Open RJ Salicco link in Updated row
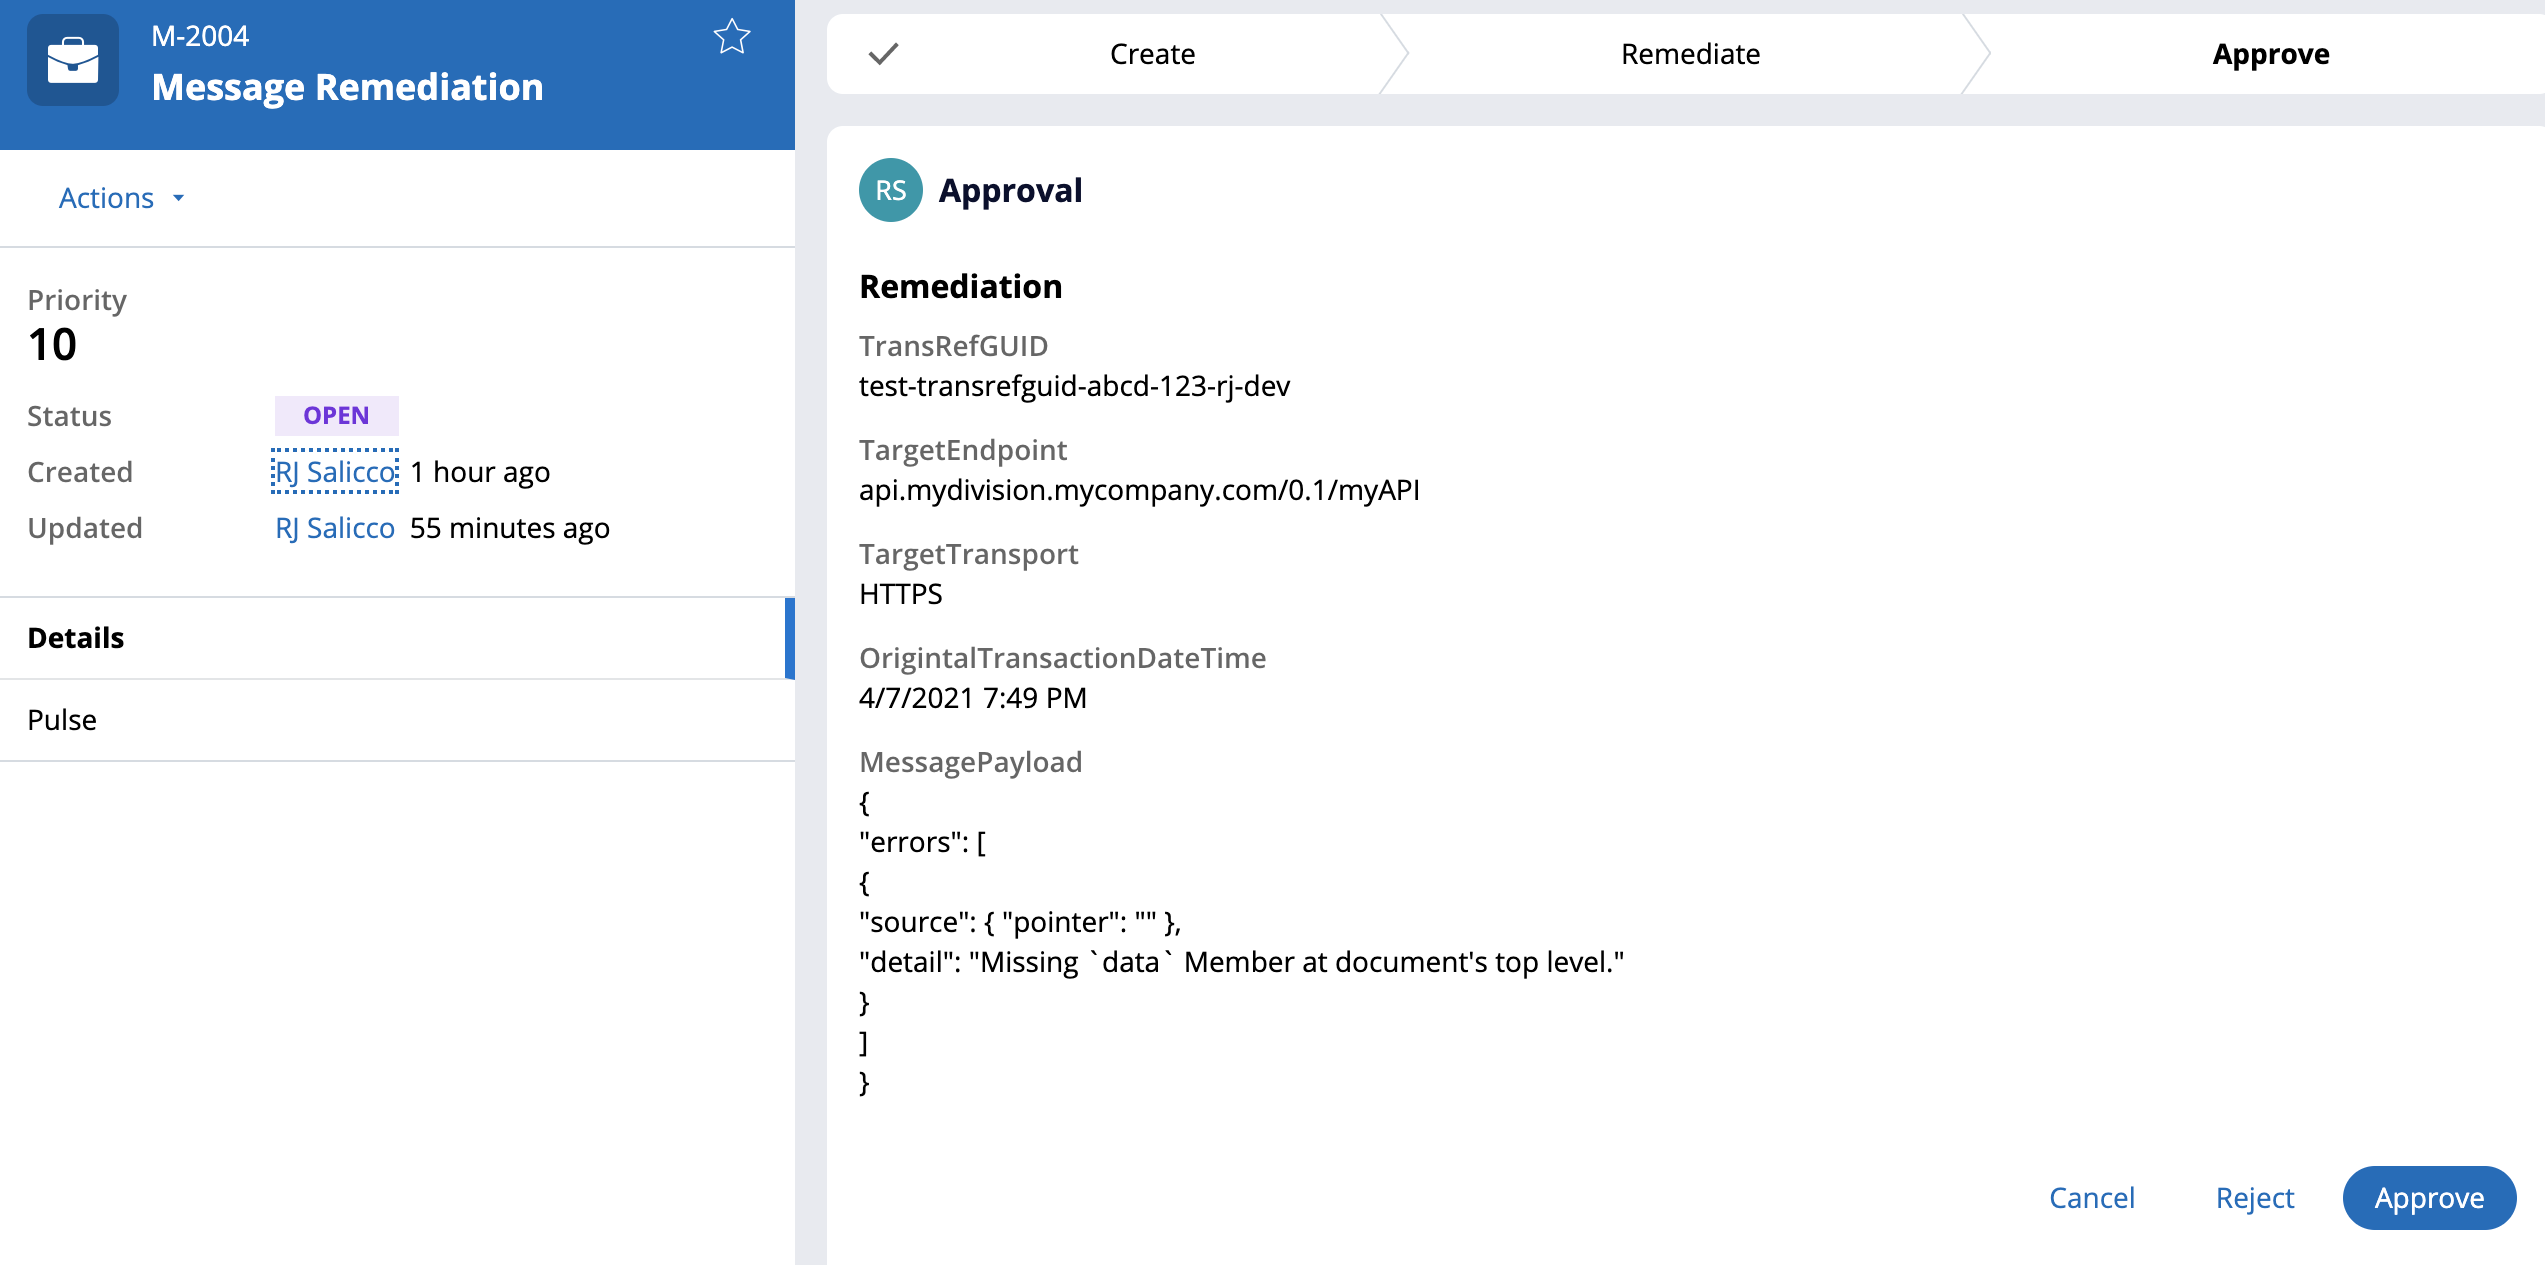Screen dimensions: 2545x1265 [x=335, y=528]
